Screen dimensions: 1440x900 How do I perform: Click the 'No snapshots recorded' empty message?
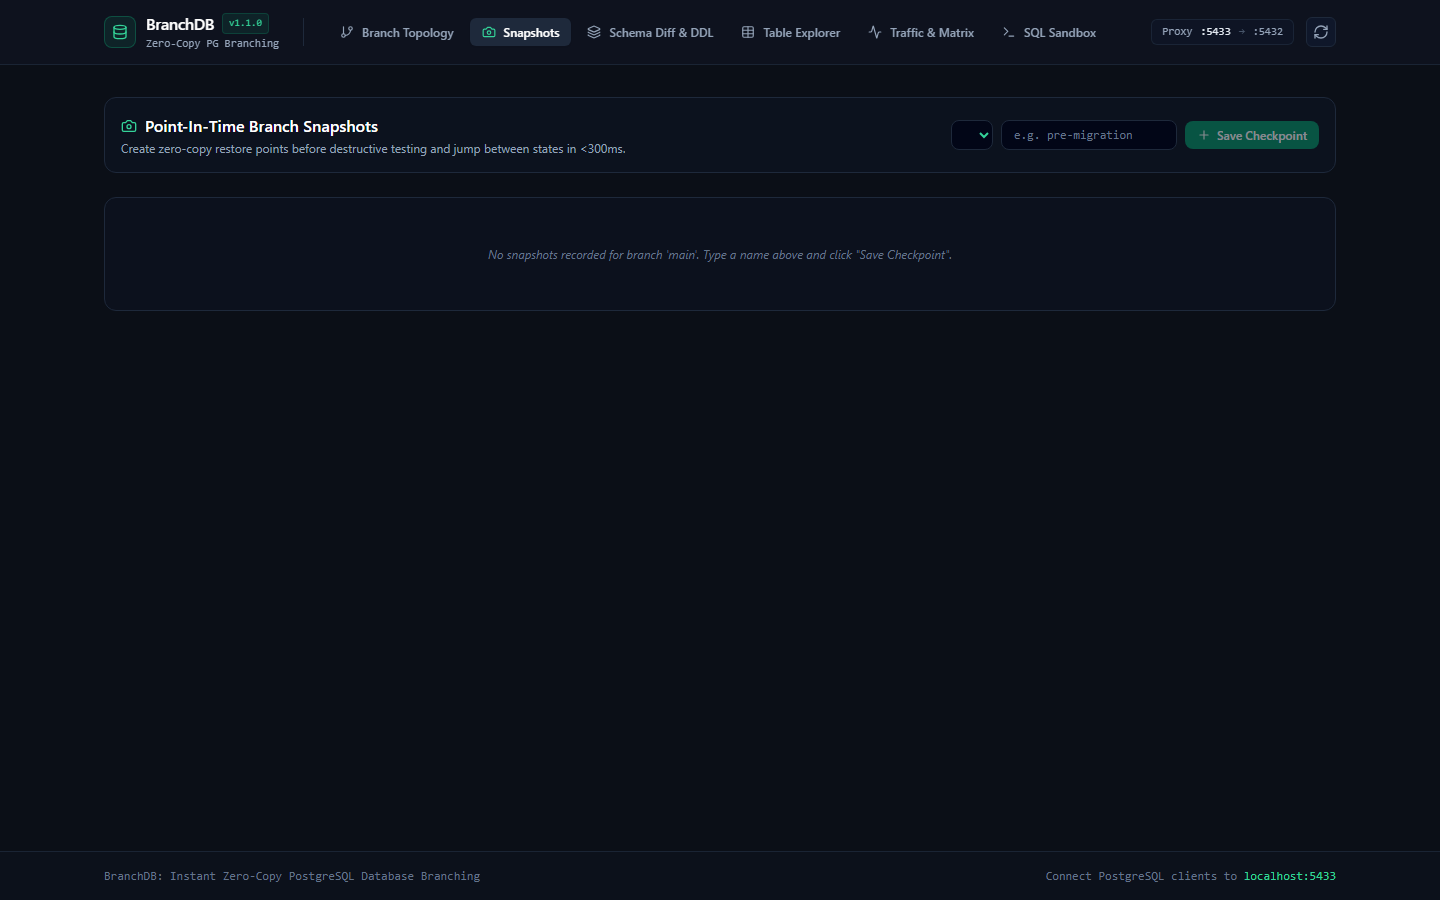click(720, 255)
